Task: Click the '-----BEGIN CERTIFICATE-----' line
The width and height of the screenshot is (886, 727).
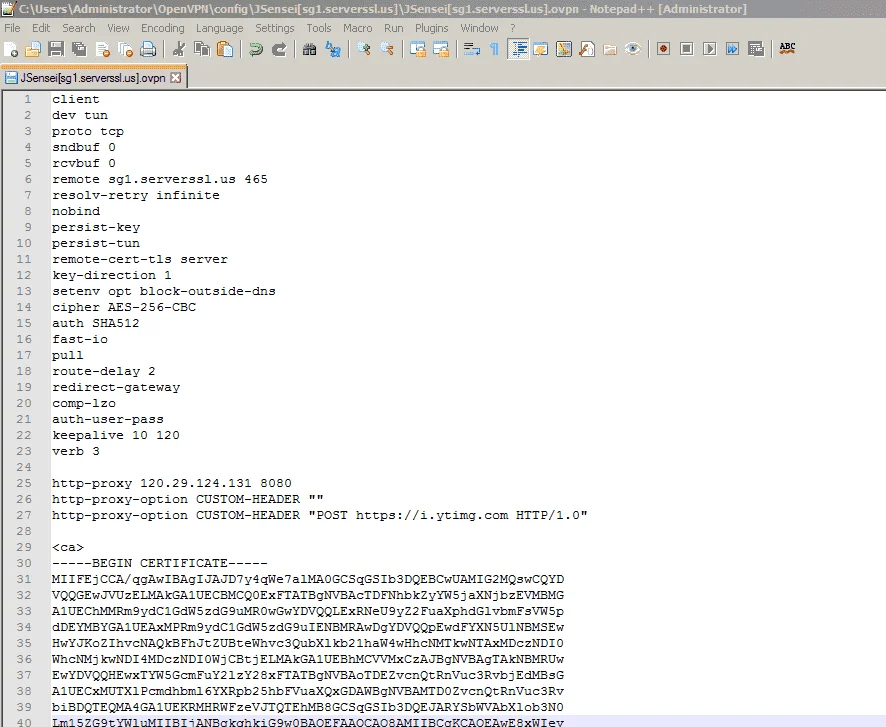Action: 160,563
